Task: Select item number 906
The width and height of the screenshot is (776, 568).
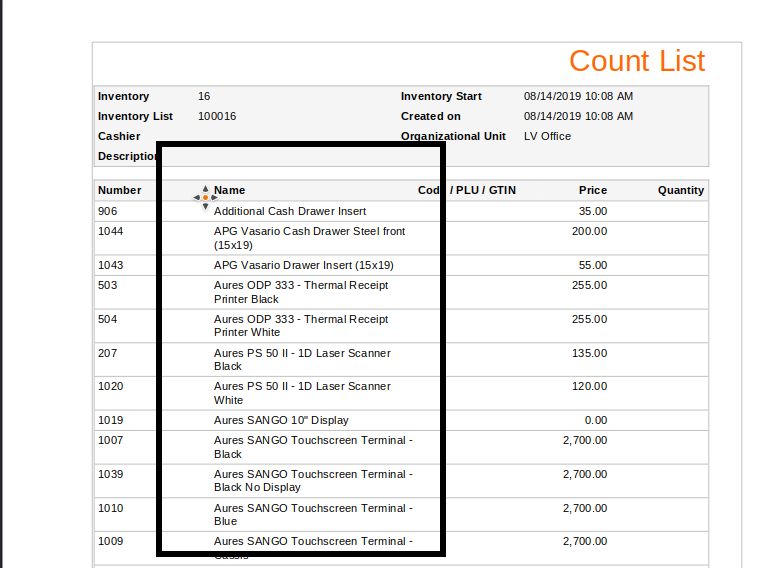Action: (x=107, y=211)
